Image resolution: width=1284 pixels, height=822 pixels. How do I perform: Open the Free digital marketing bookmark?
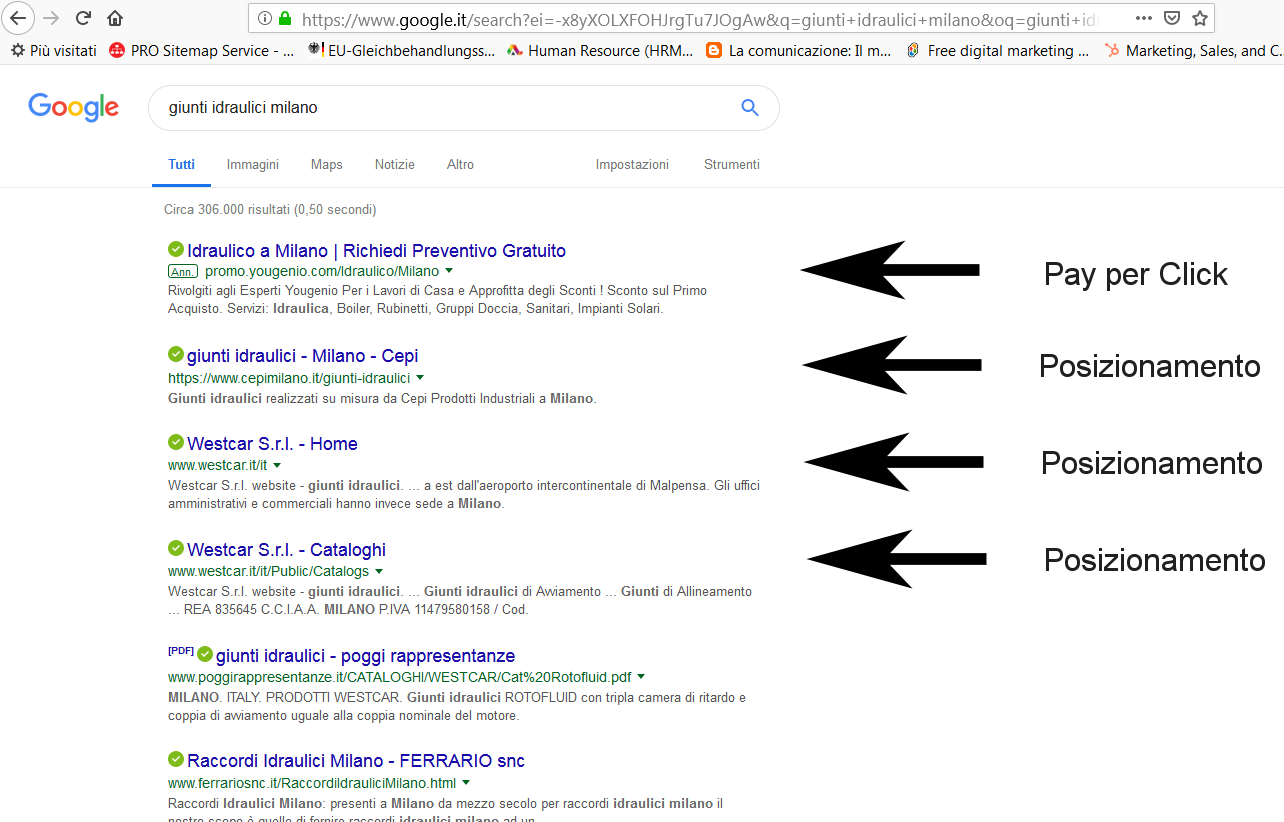(x=998, y=50)
